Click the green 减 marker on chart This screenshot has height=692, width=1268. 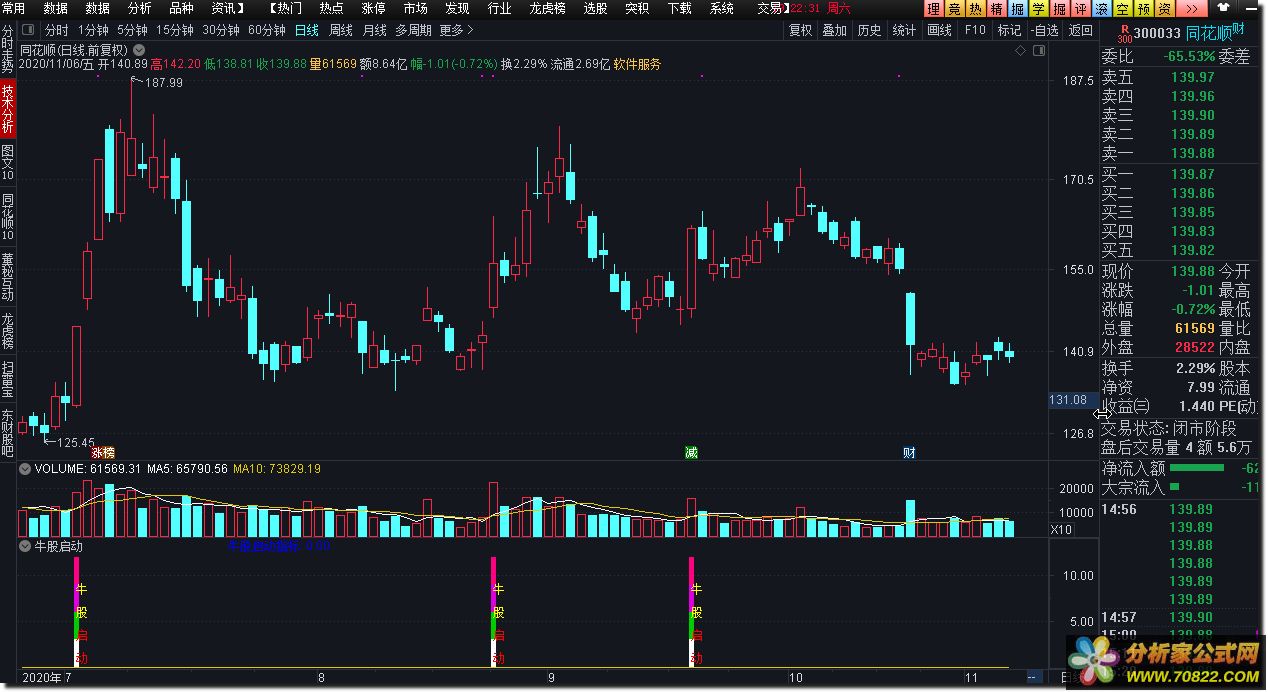[691, 452]
